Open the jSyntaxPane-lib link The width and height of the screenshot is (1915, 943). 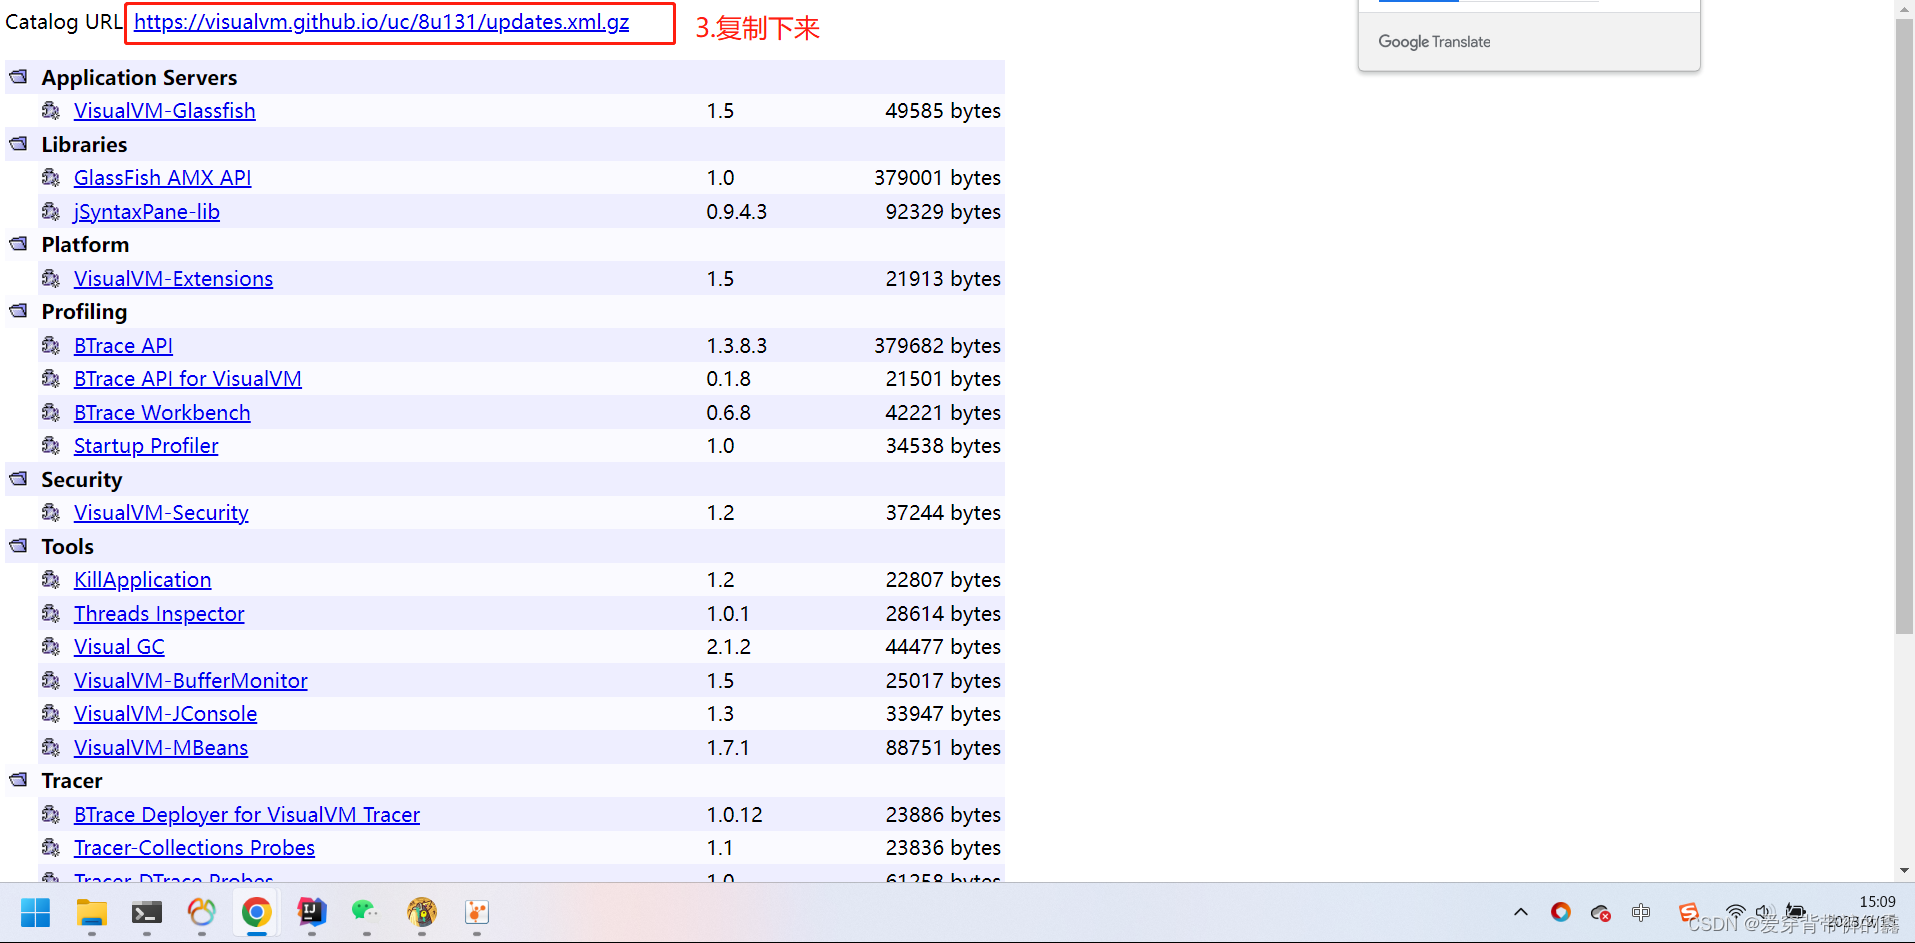147,212
